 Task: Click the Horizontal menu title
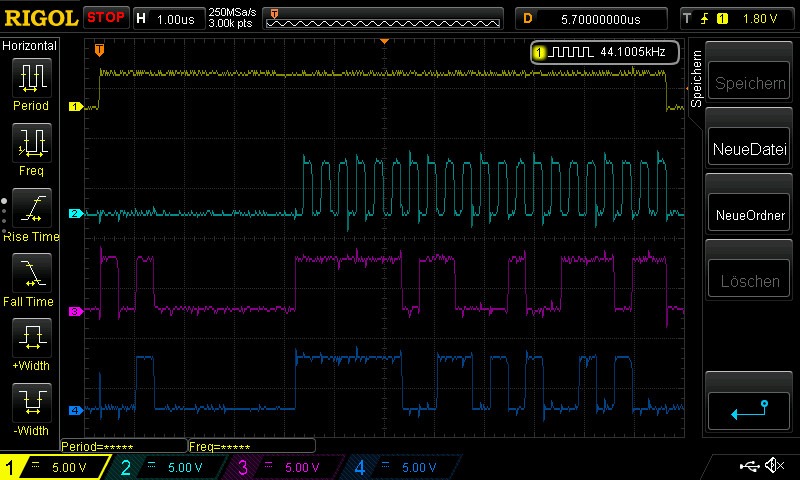[30, 45]
